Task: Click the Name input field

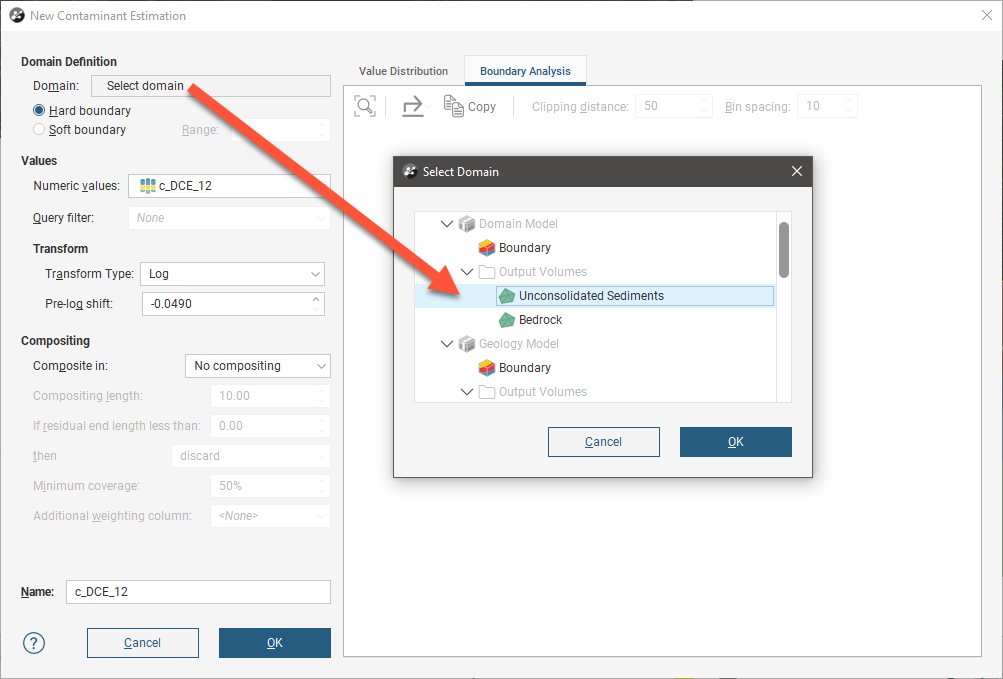Action: tap(198, 592)
